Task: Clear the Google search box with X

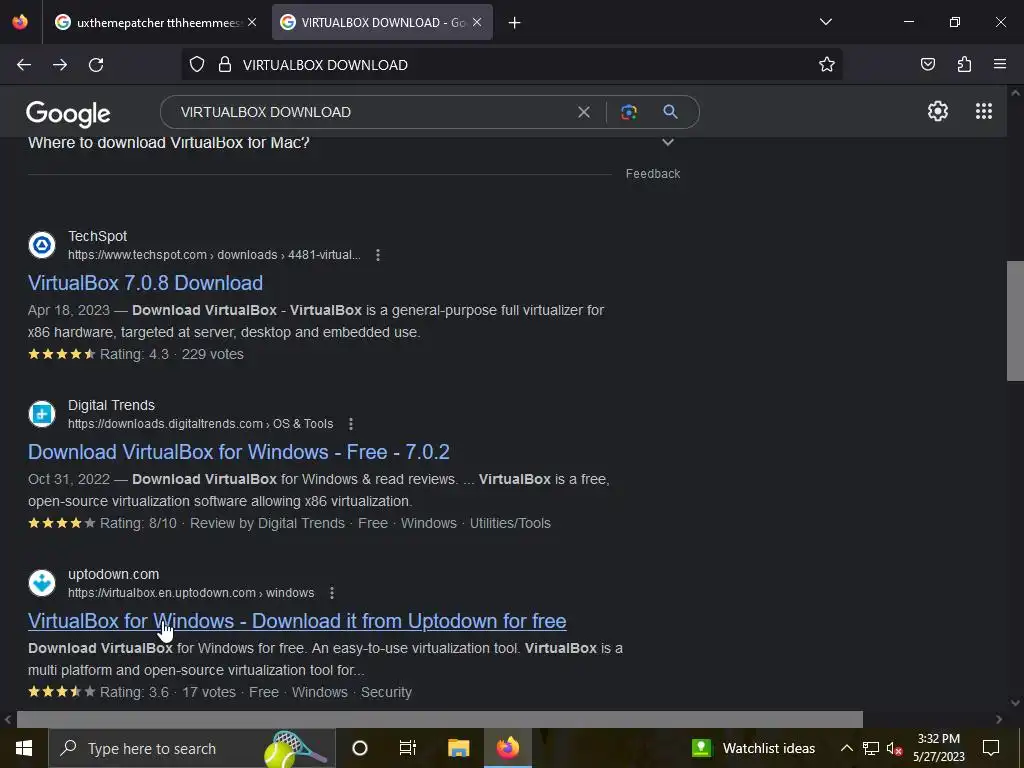Action: pos(584,112)
